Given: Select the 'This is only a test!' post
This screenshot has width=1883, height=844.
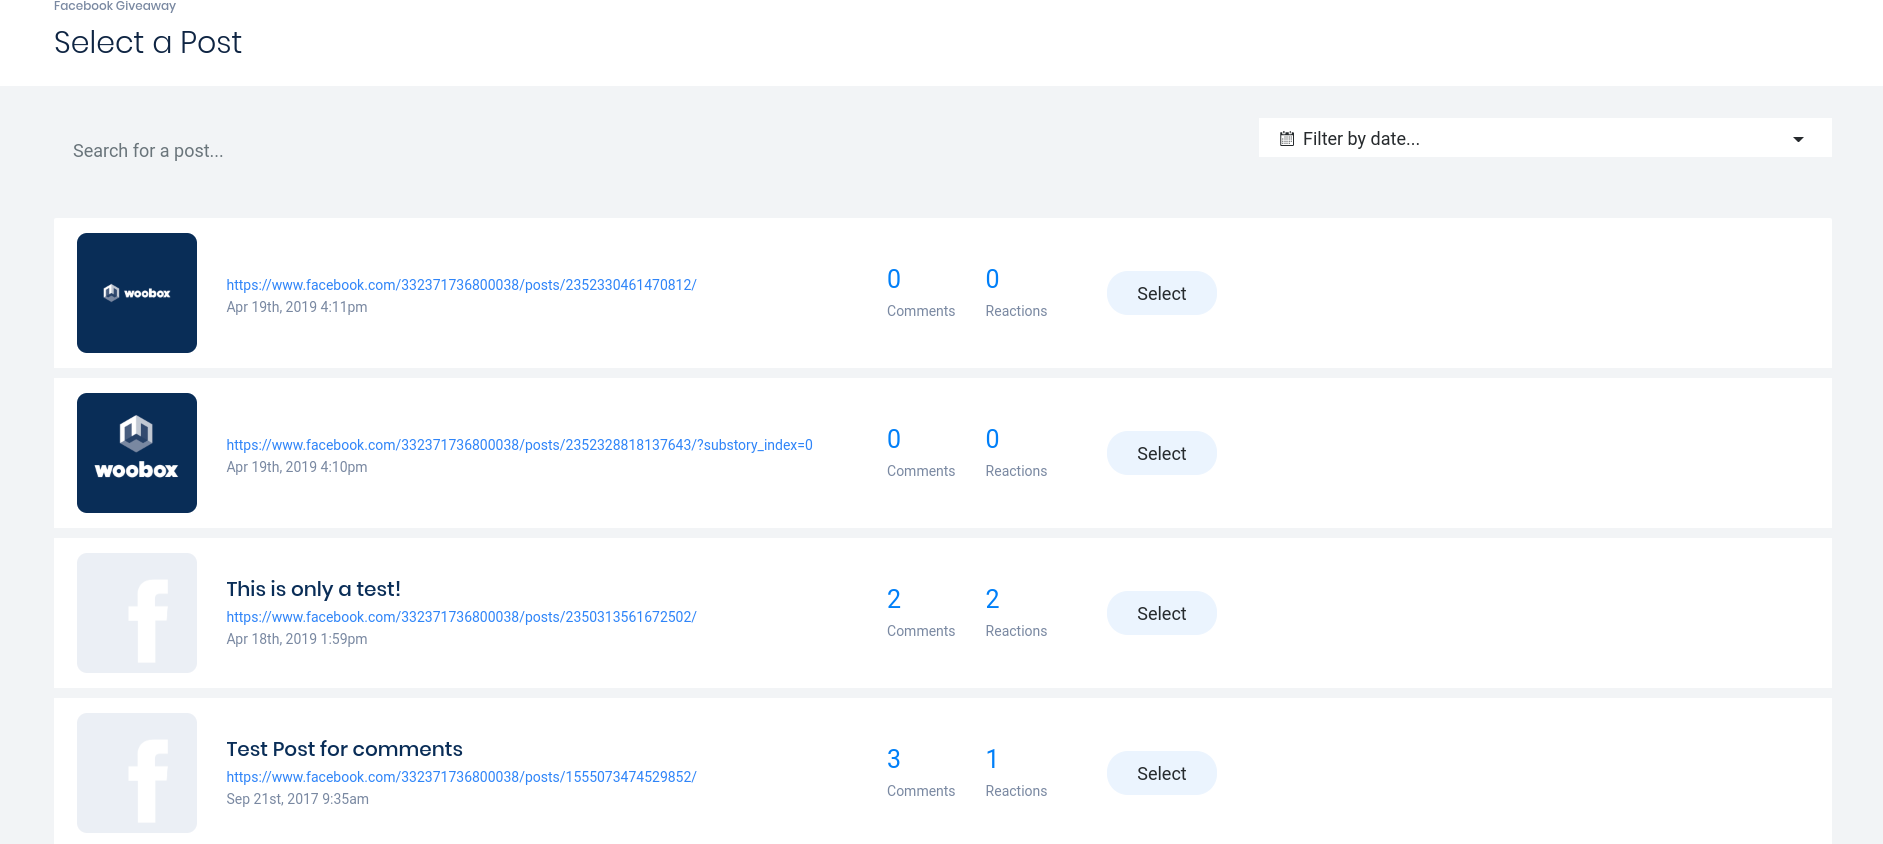Looking at the screenshot, I should coord(1161,613).
